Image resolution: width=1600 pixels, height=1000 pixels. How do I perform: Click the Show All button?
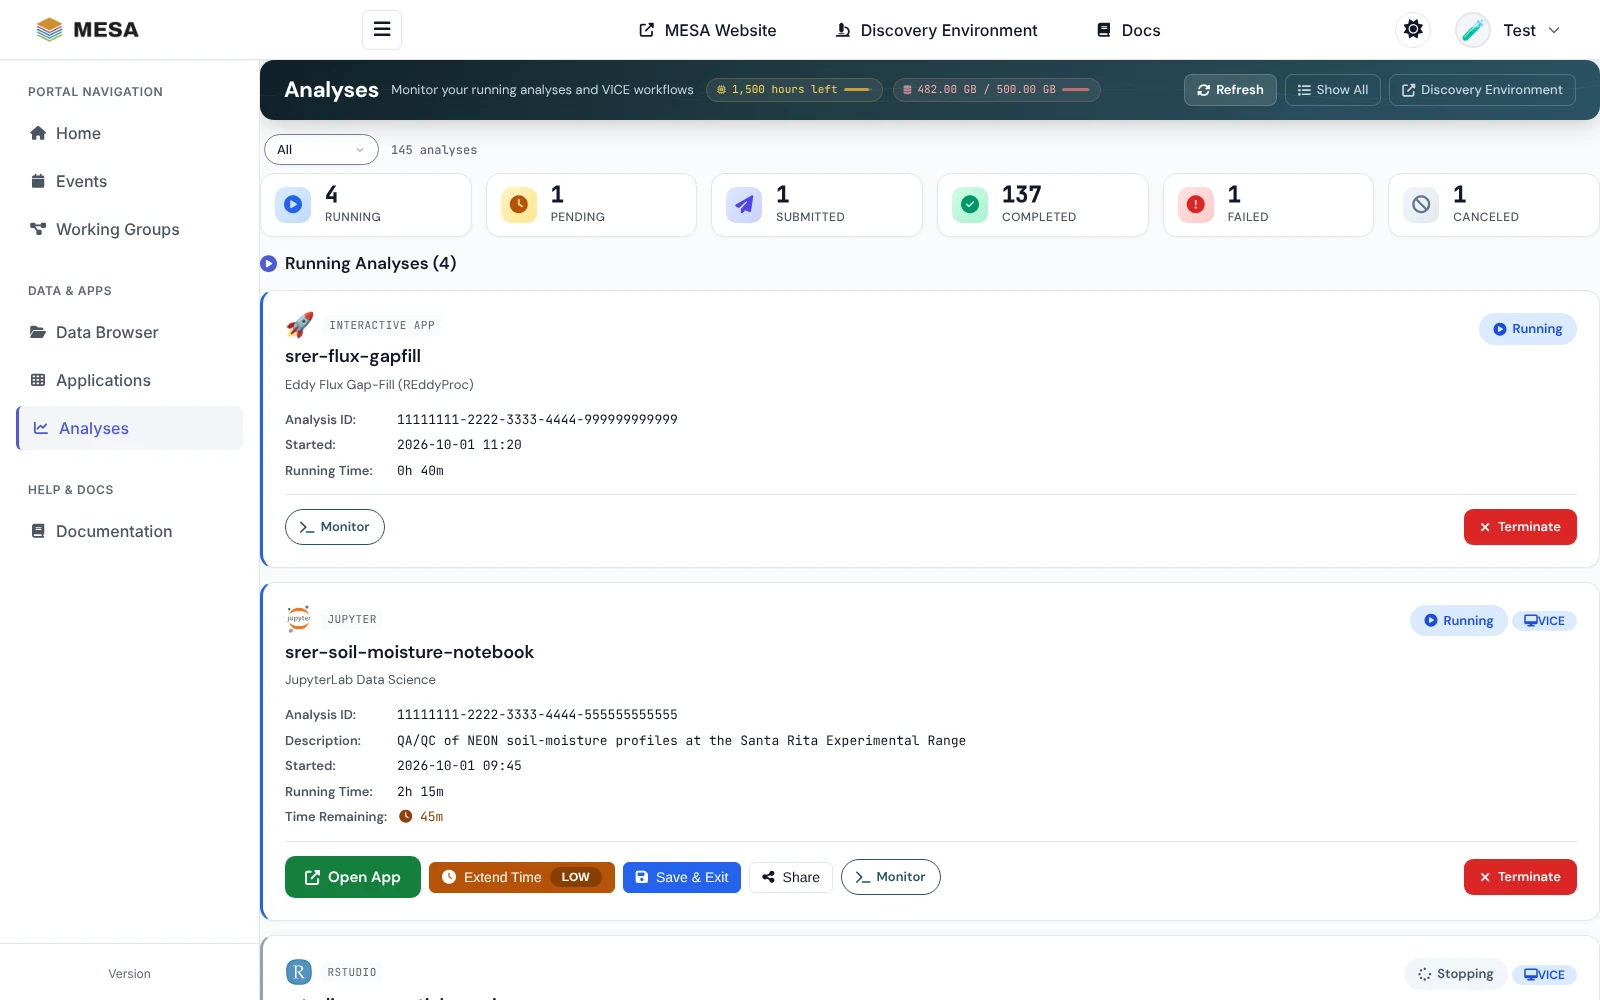click(1333, 90)
